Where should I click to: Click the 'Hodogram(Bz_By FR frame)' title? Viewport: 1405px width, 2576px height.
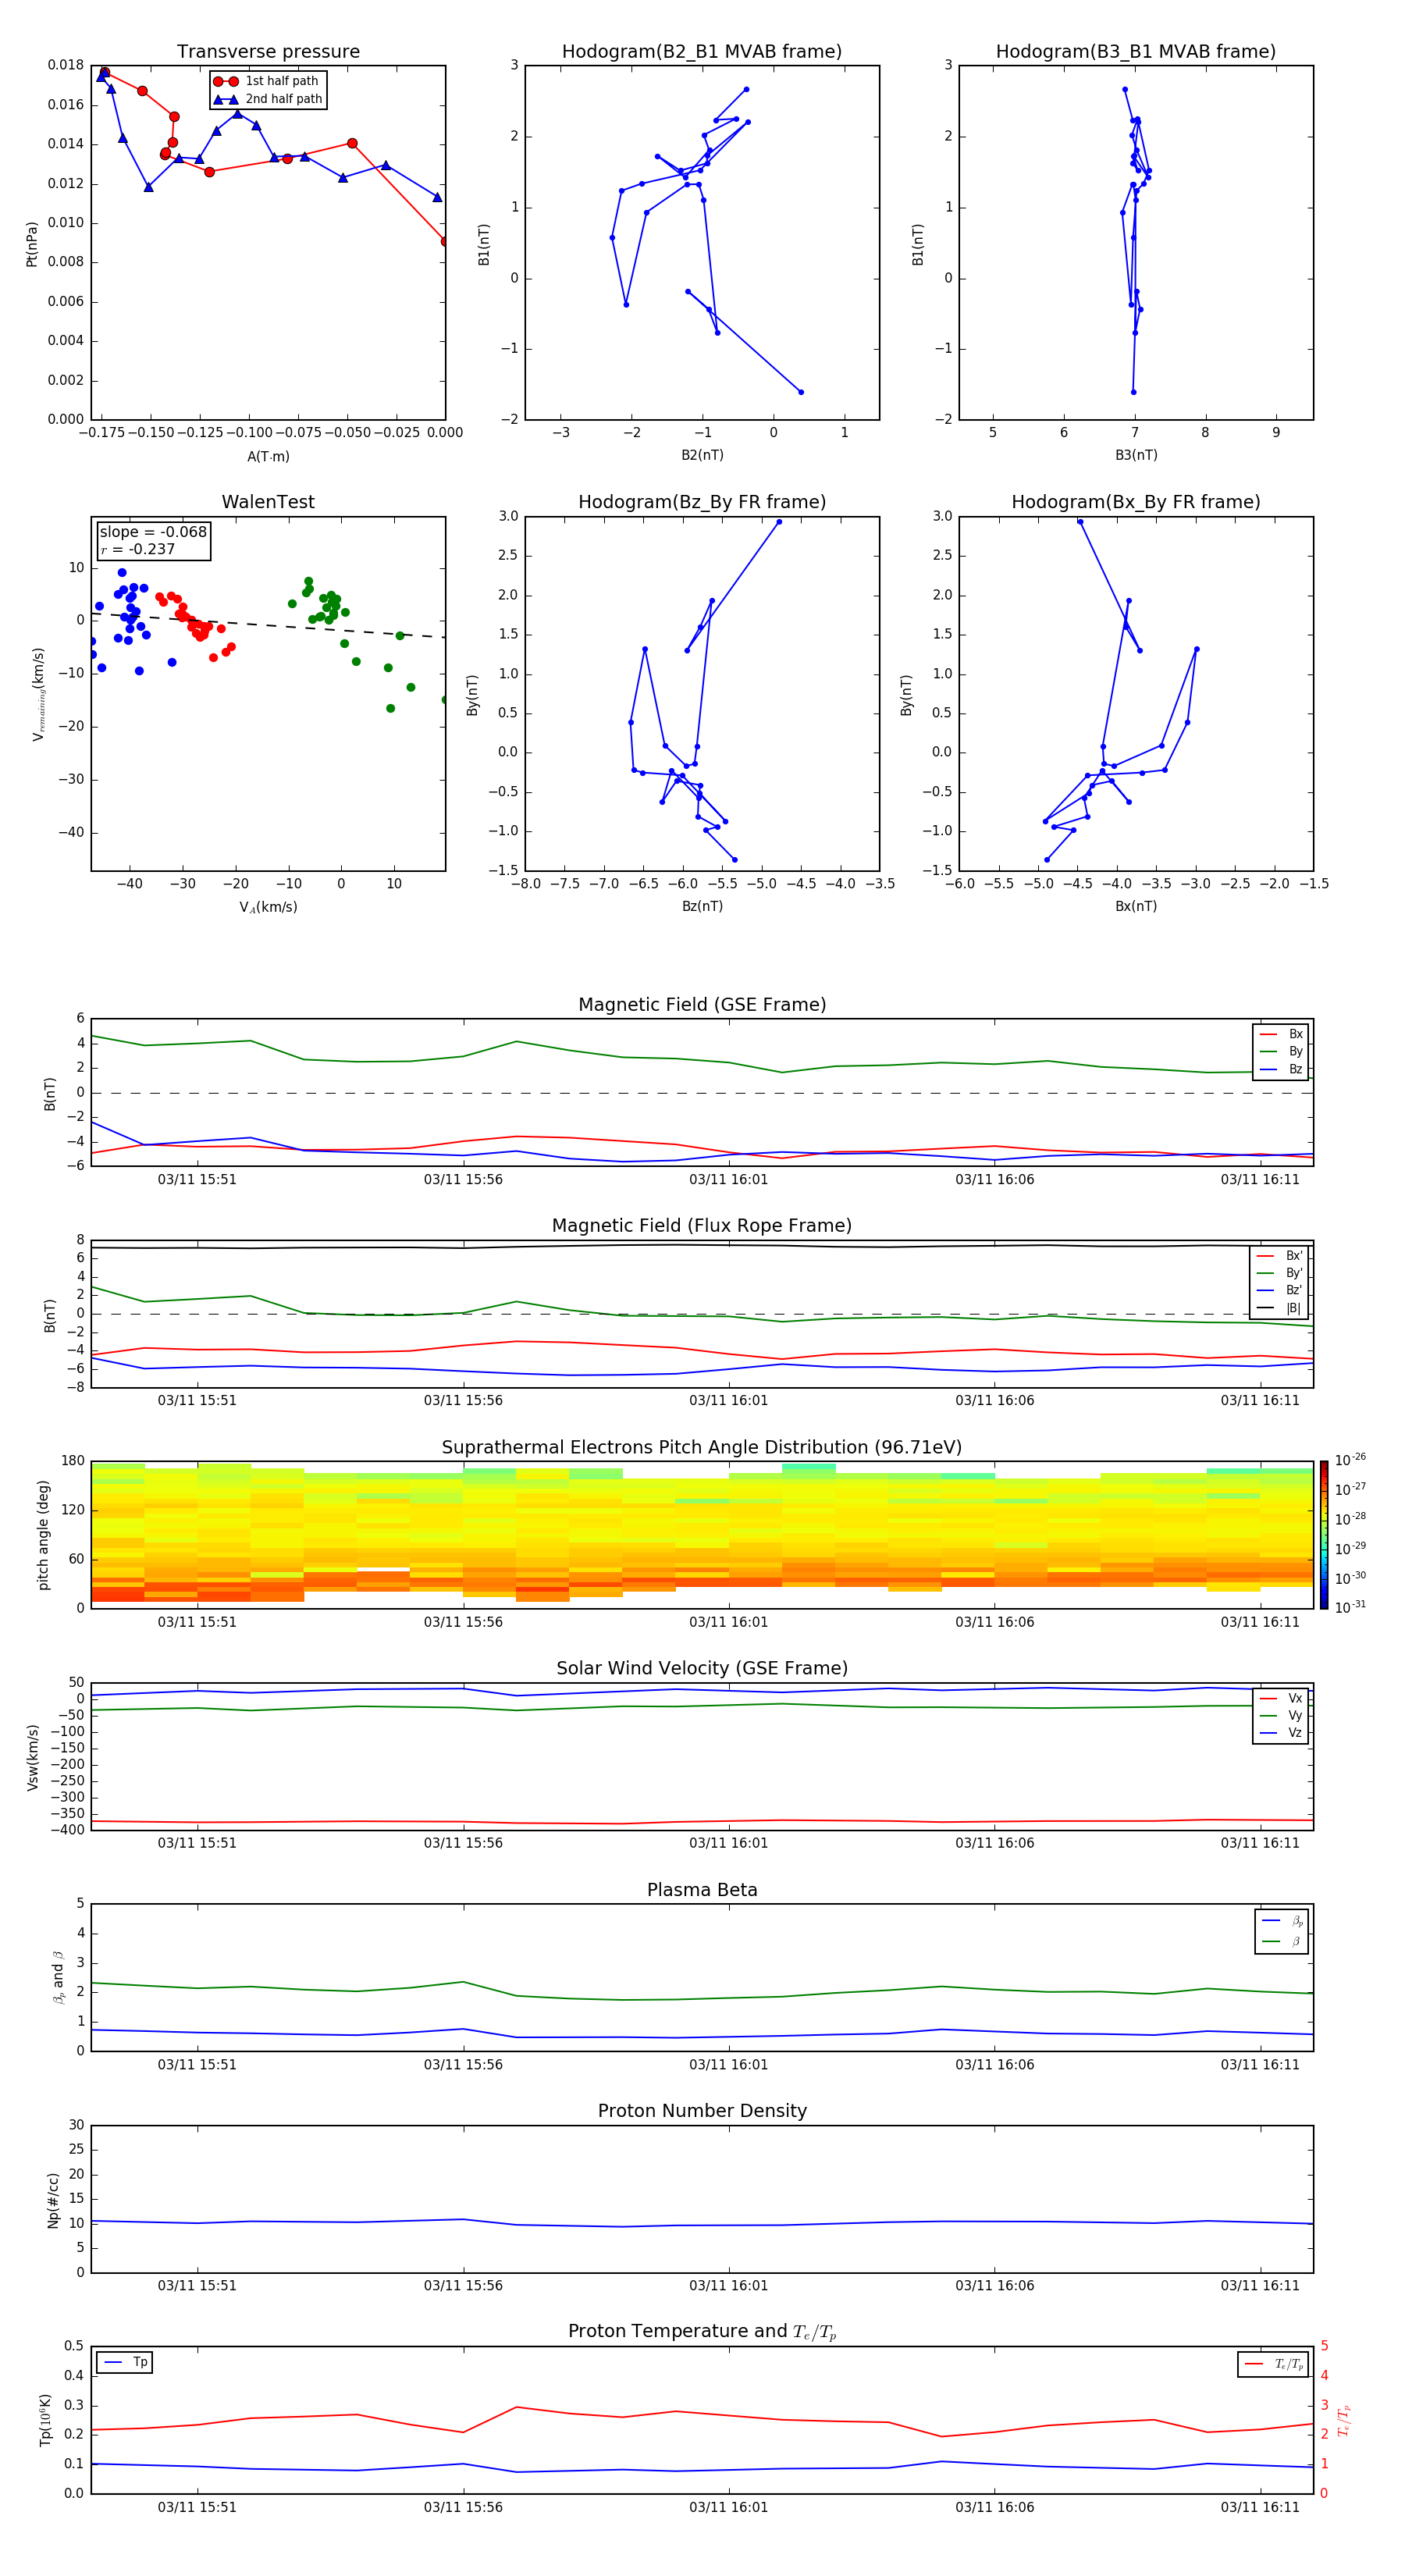[702, 502]
